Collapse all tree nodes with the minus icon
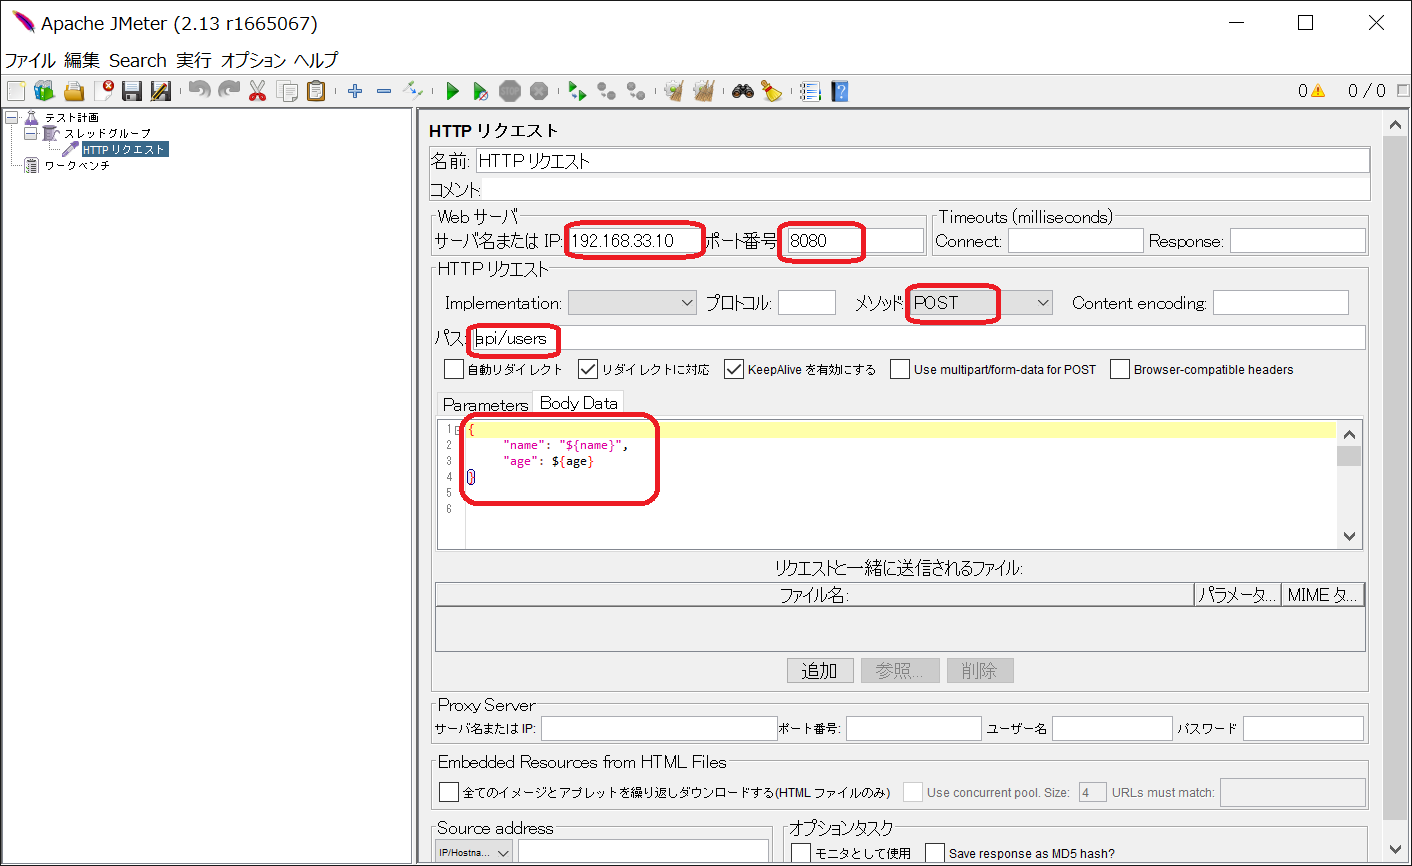Viewport: 1412px width, 866px height. [384, 91]
